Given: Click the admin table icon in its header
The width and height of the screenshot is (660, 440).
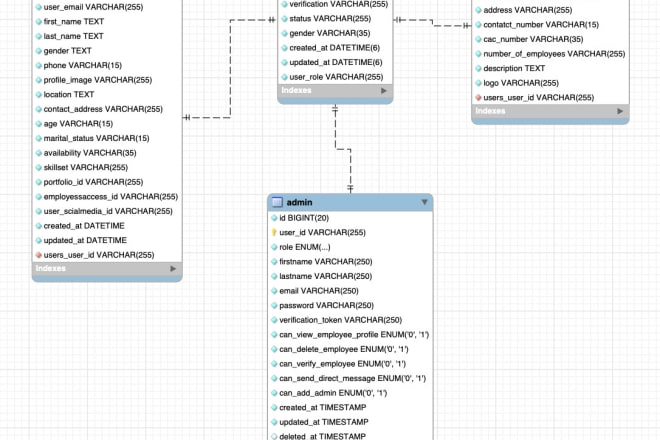Looking at the screenshot, I should [x=277, y=202].
